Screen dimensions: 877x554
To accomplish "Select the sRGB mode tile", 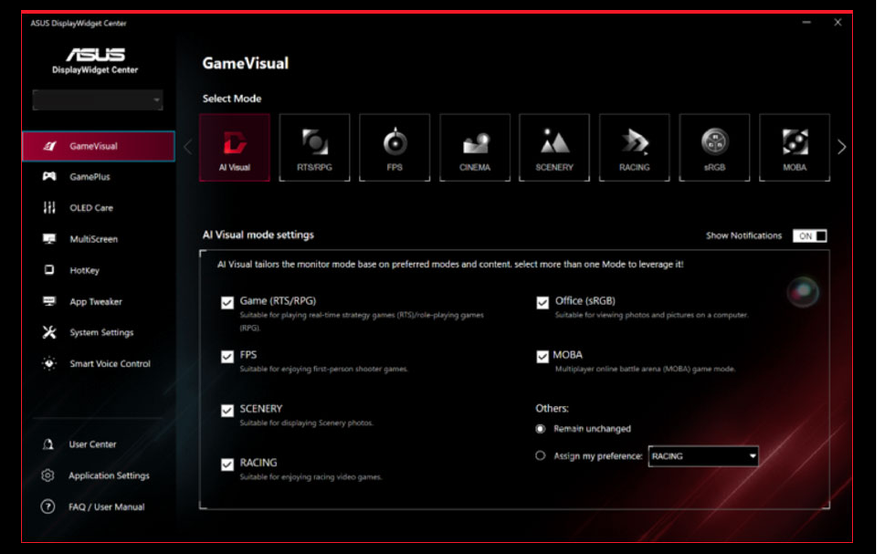I will [714, 148].
